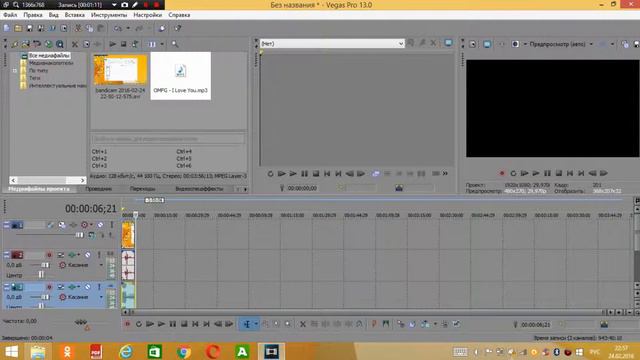Image resolution: width=640 pixels, height=360 pixels.
Task: Select the Теги folder in media tree
Action: click(x=35, y=78)
